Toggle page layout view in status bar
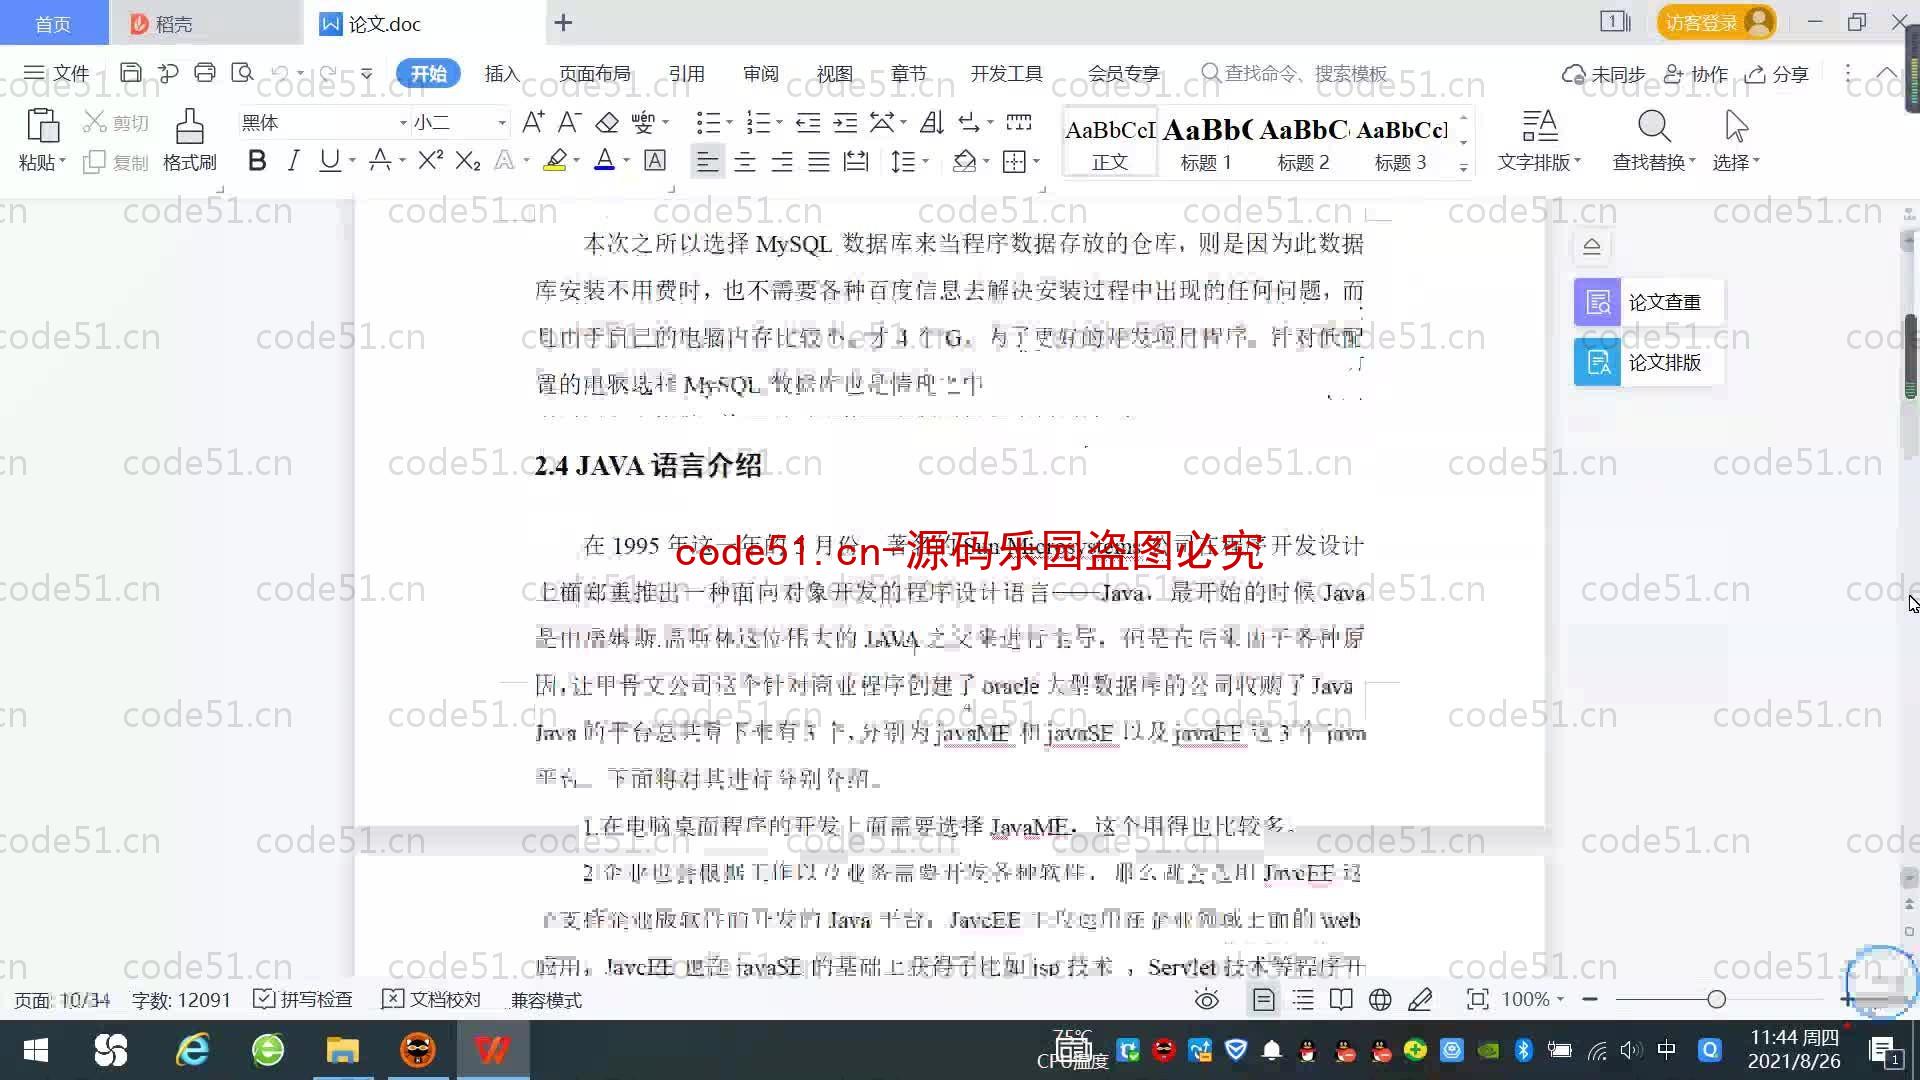This screenshot has width=1920, height=1080. 1264,999
